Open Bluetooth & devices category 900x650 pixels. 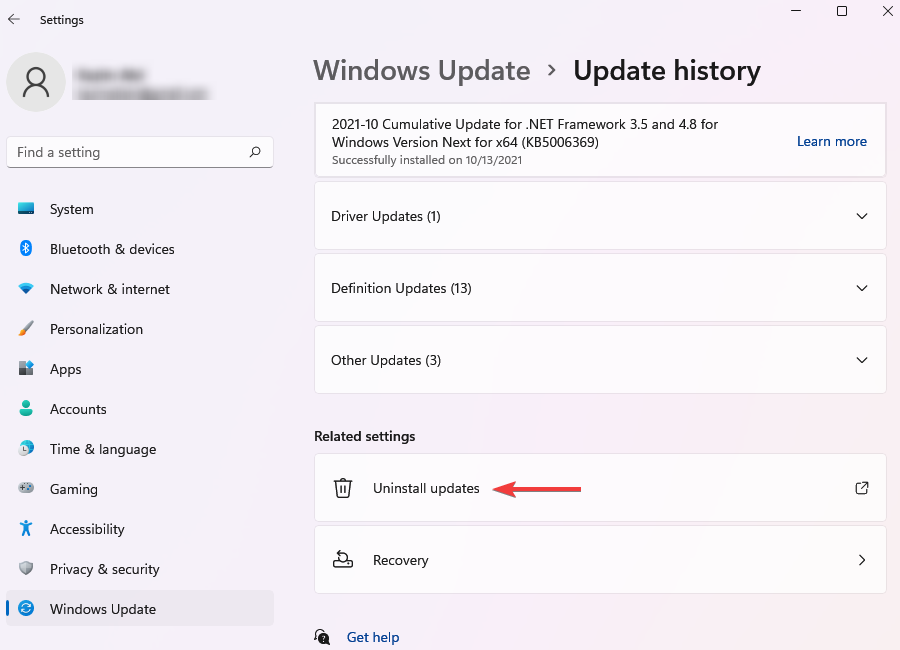139,249
